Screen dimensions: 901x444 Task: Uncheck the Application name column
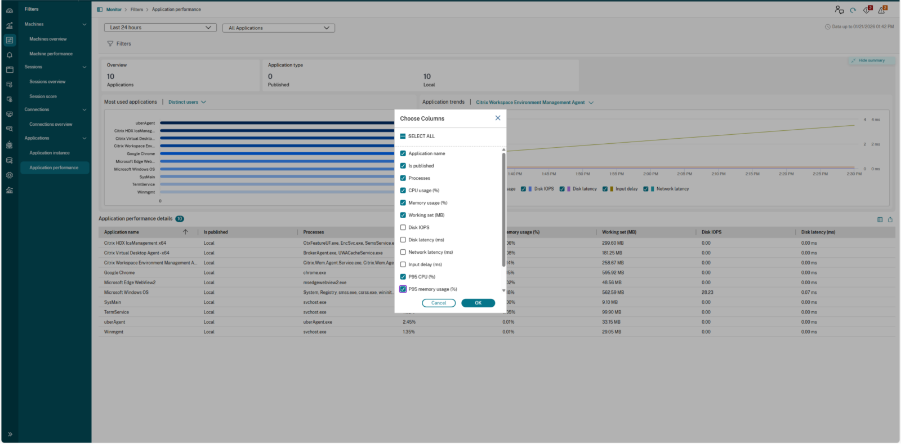403,153
